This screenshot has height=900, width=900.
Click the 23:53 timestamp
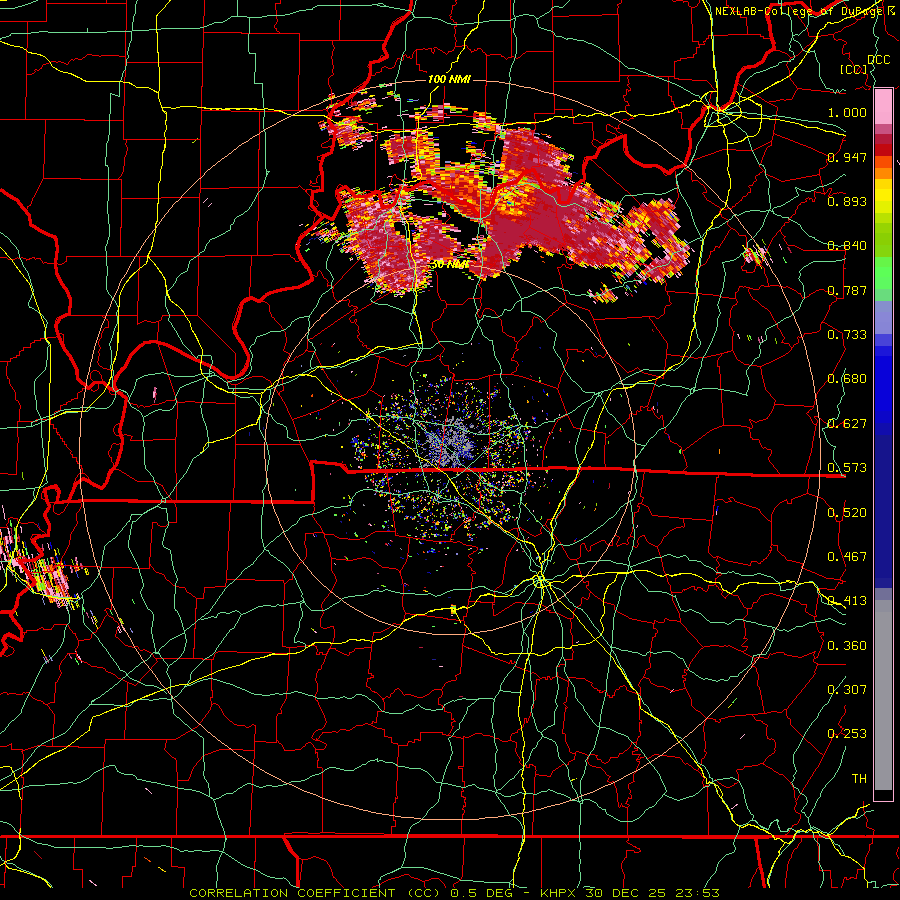point(697,893)
